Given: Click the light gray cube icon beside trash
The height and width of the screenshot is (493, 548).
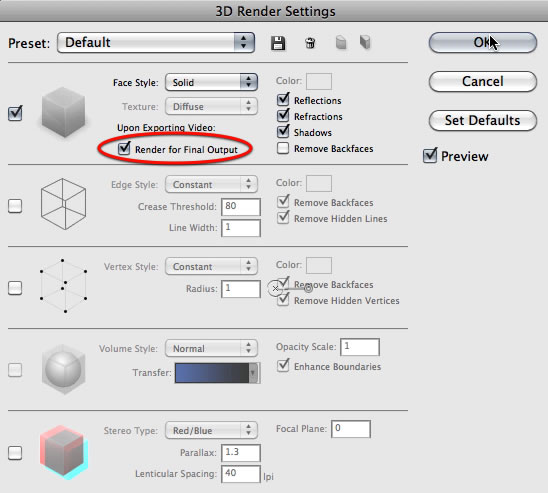Looking at the screenshot, I should [x=341, y=43].
